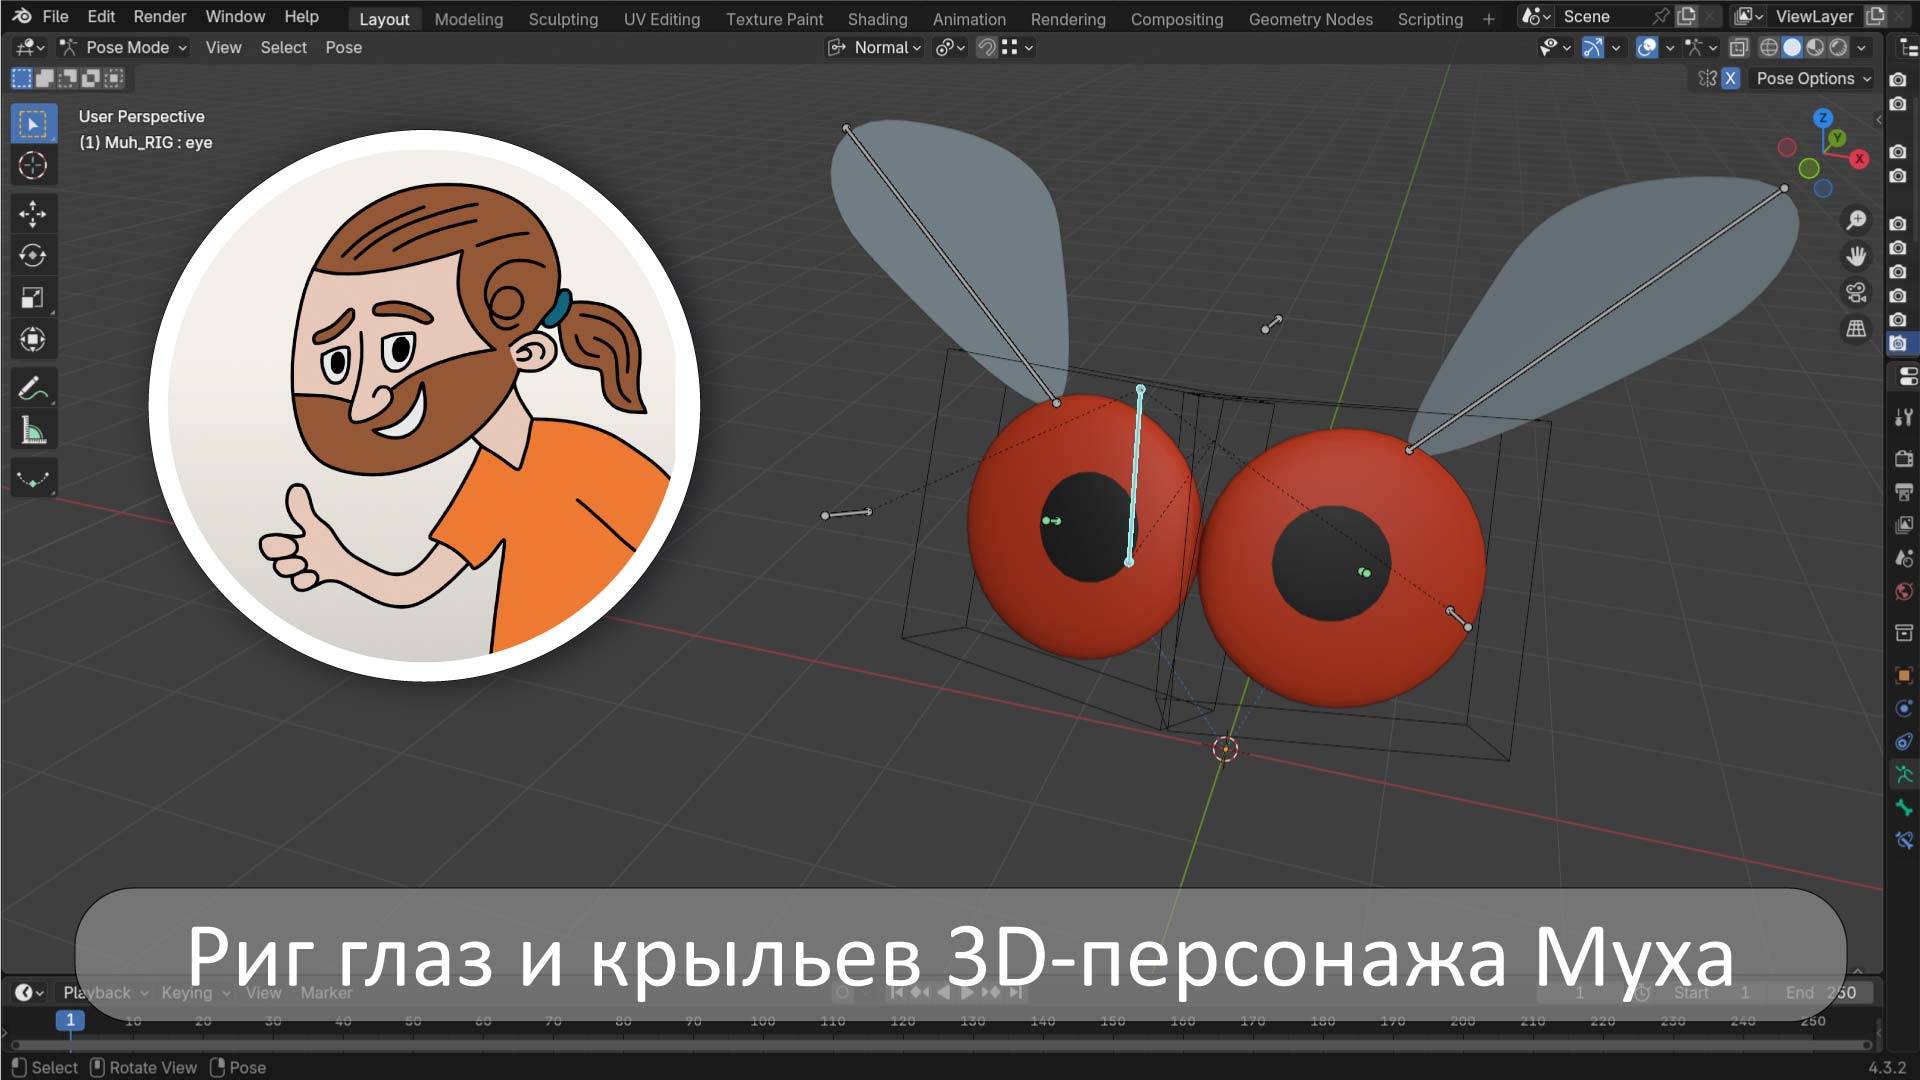Pick the Annotate tool

[x=33, y=387]
